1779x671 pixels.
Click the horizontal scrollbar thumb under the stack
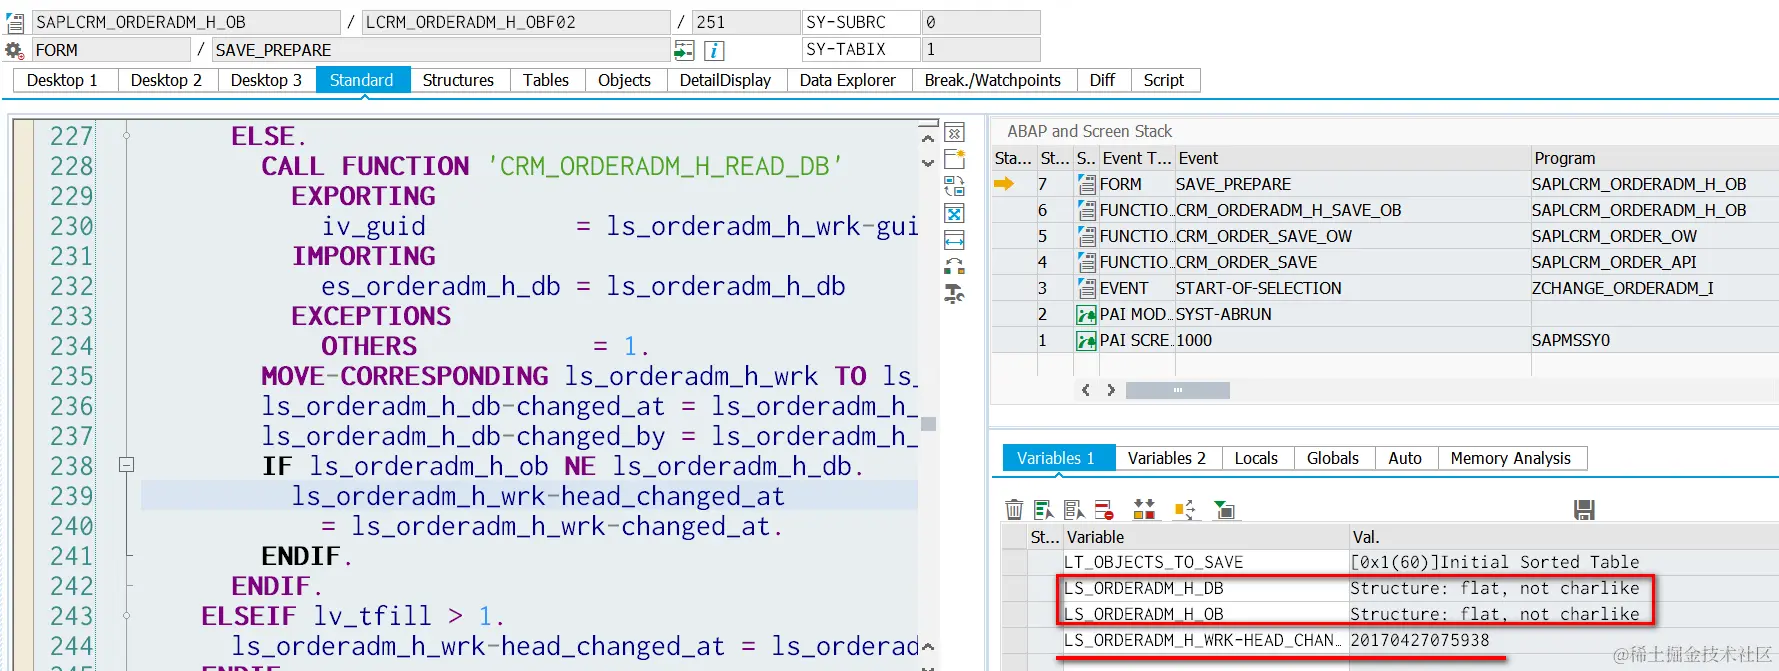[1178, 390]
